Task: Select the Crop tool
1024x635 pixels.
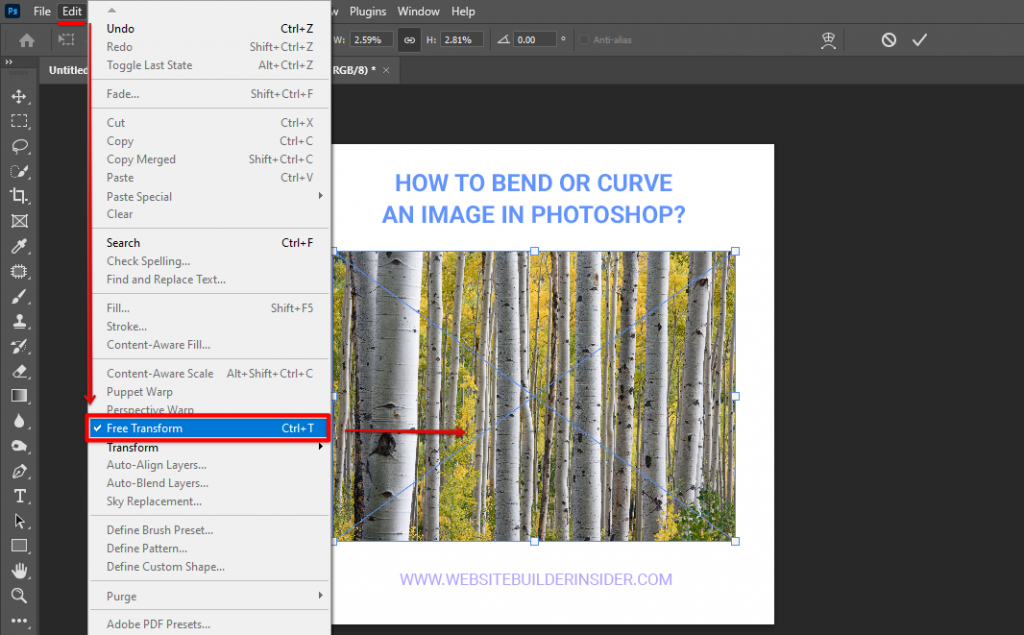Action: [x=19, y=196]
